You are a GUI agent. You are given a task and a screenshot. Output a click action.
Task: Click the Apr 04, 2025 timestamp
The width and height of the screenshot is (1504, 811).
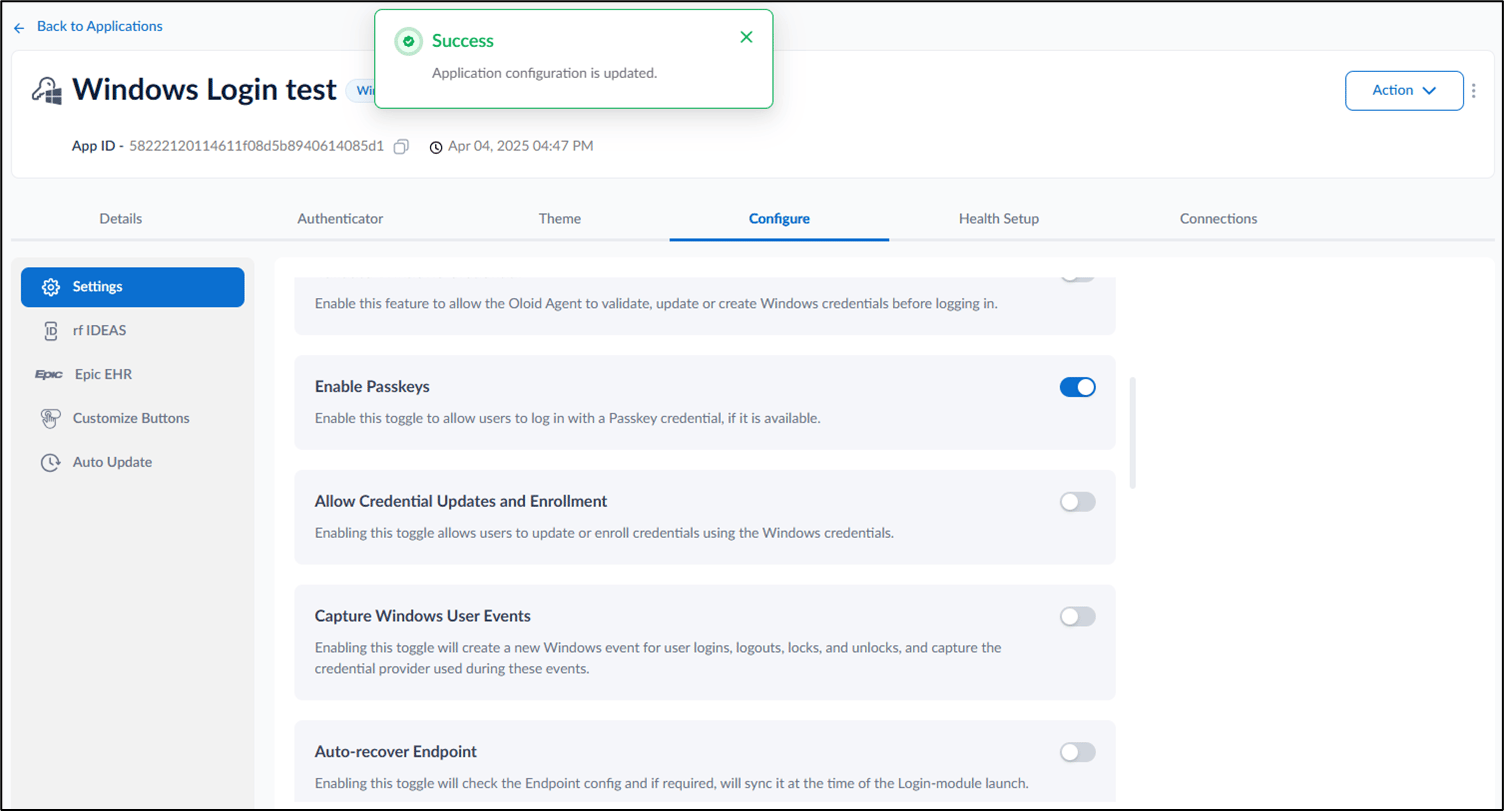click(521, 146)
